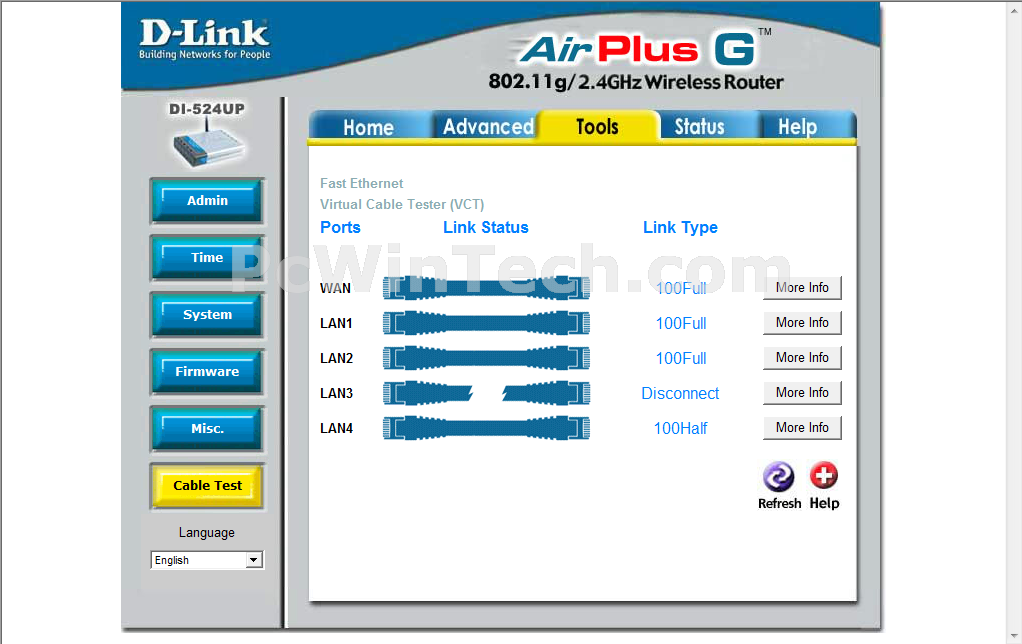Click the Virtual Cable Tester (VCT) heading
Image resolution: width=1022 pixels, height=644 pixels.
[x=402, y=205]
